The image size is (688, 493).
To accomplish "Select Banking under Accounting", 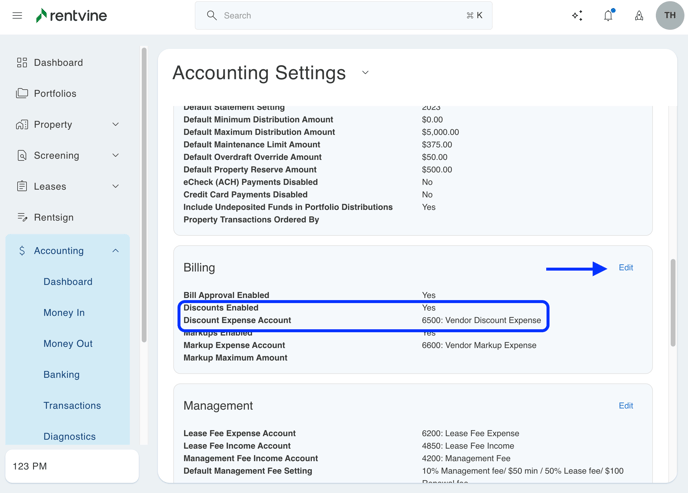I will click(61, 375).
